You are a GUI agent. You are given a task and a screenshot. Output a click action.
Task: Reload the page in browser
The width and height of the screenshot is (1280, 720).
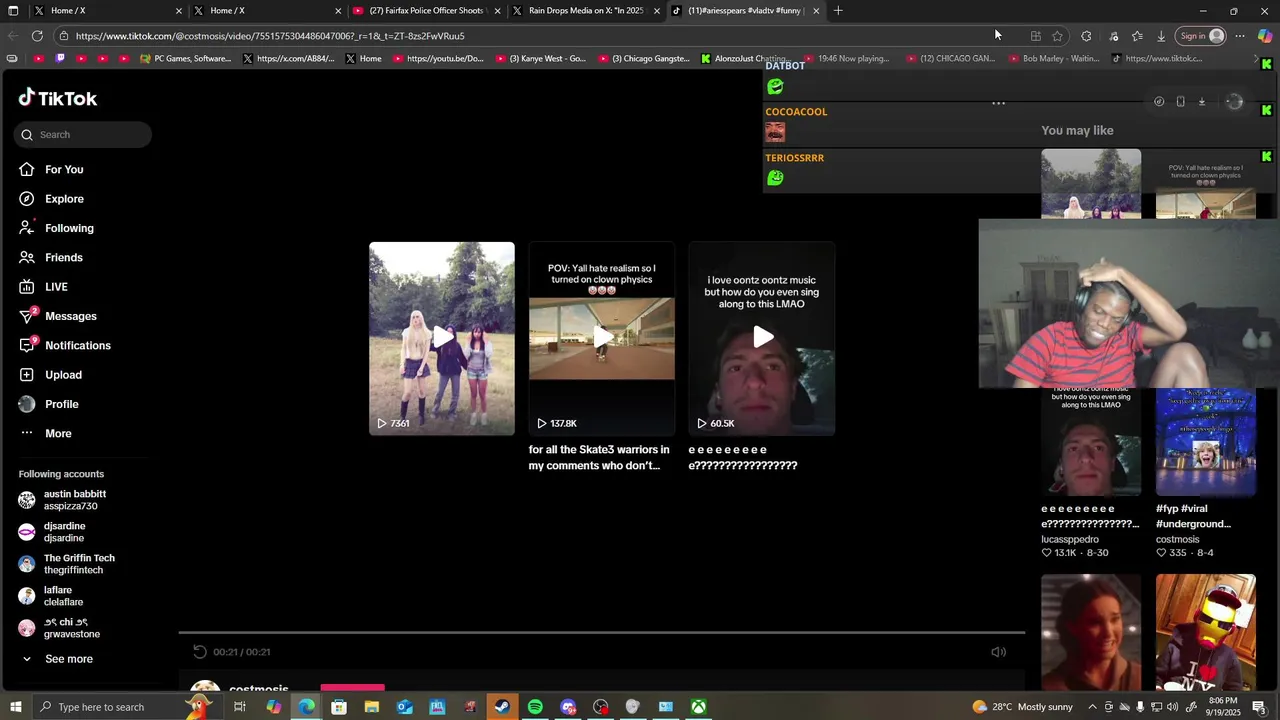coord(37,36)
